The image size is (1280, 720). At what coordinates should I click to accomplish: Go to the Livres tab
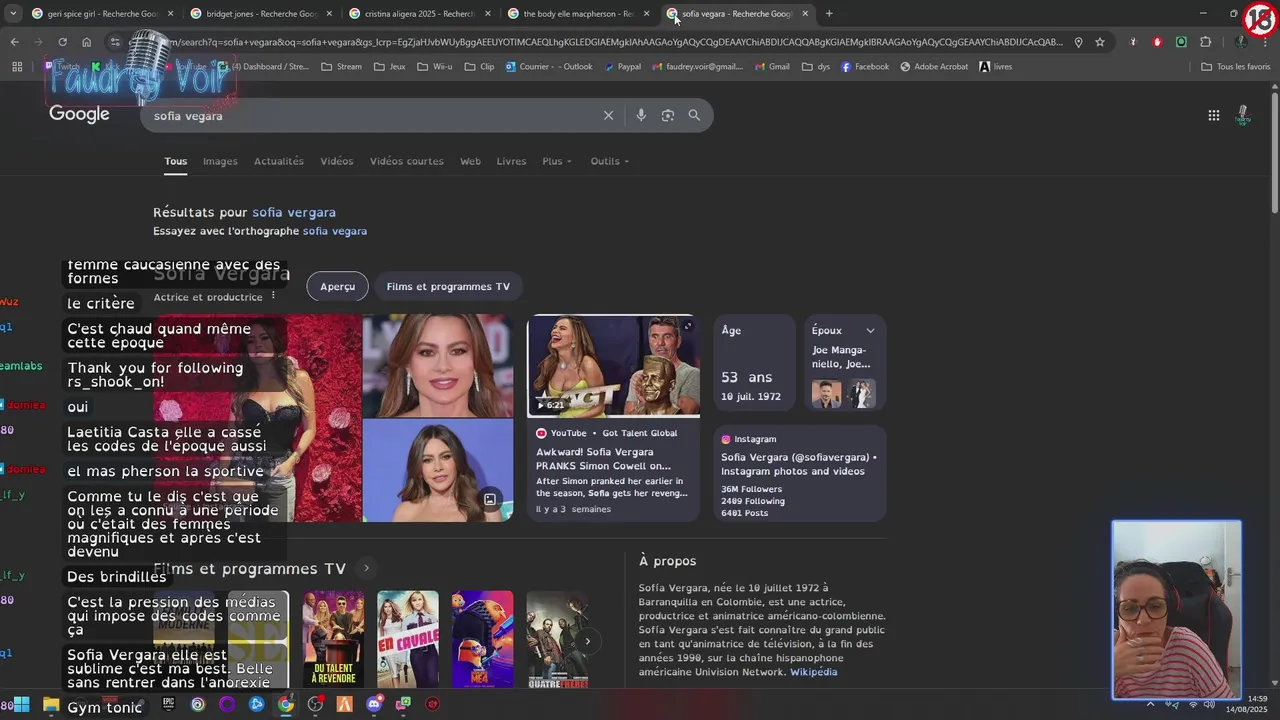tap(511, 161)
